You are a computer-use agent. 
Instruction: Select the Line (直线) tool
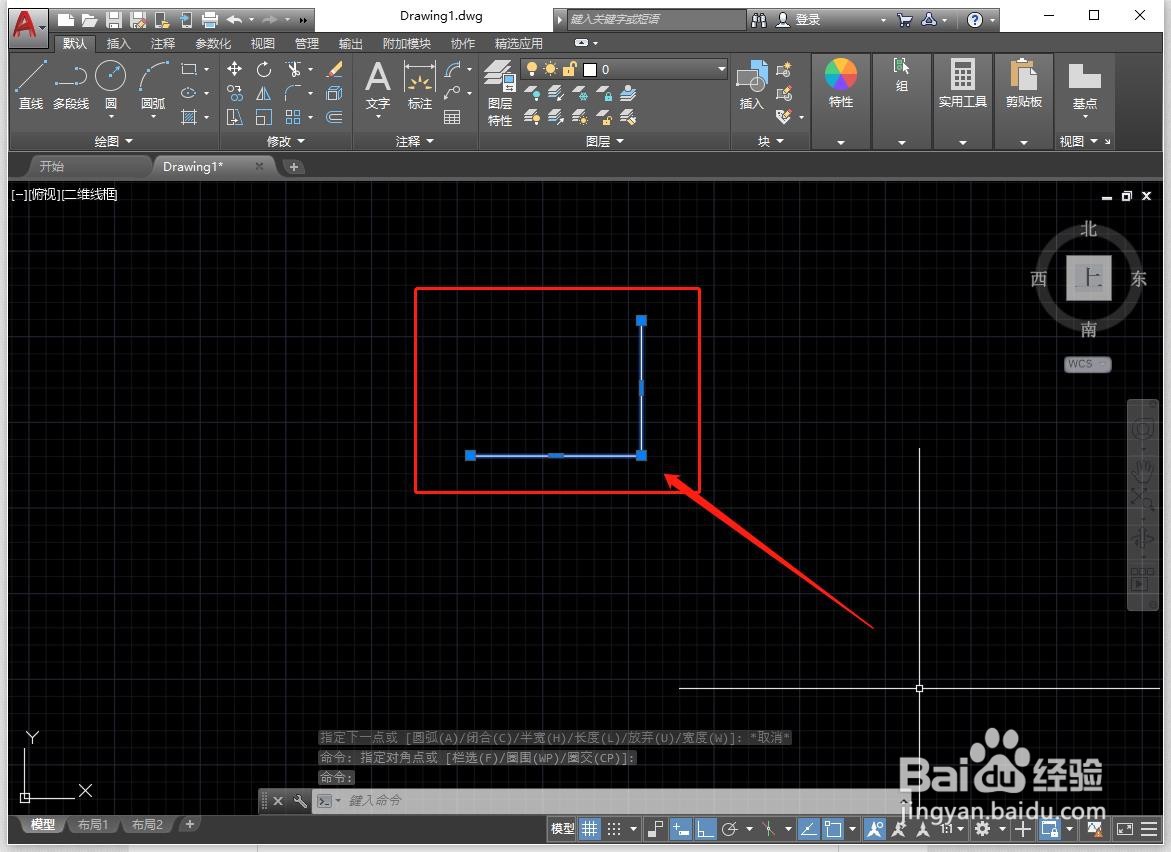point(31,84)
